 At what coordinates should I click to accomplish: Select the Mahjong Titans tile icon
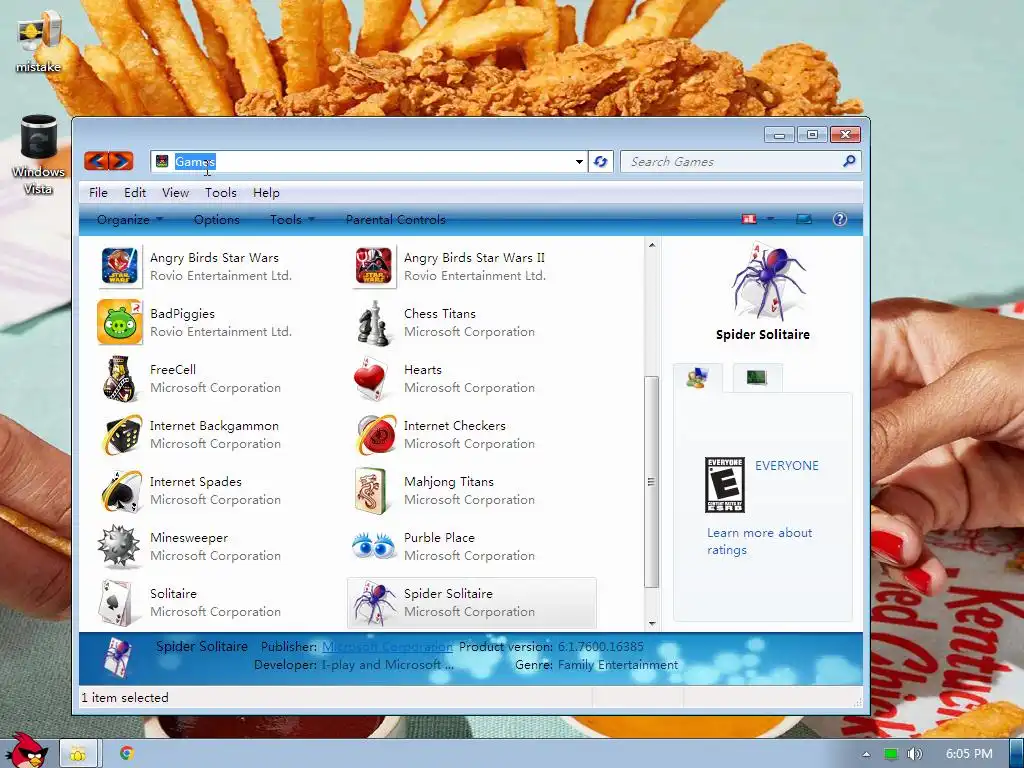coord(371,490)
